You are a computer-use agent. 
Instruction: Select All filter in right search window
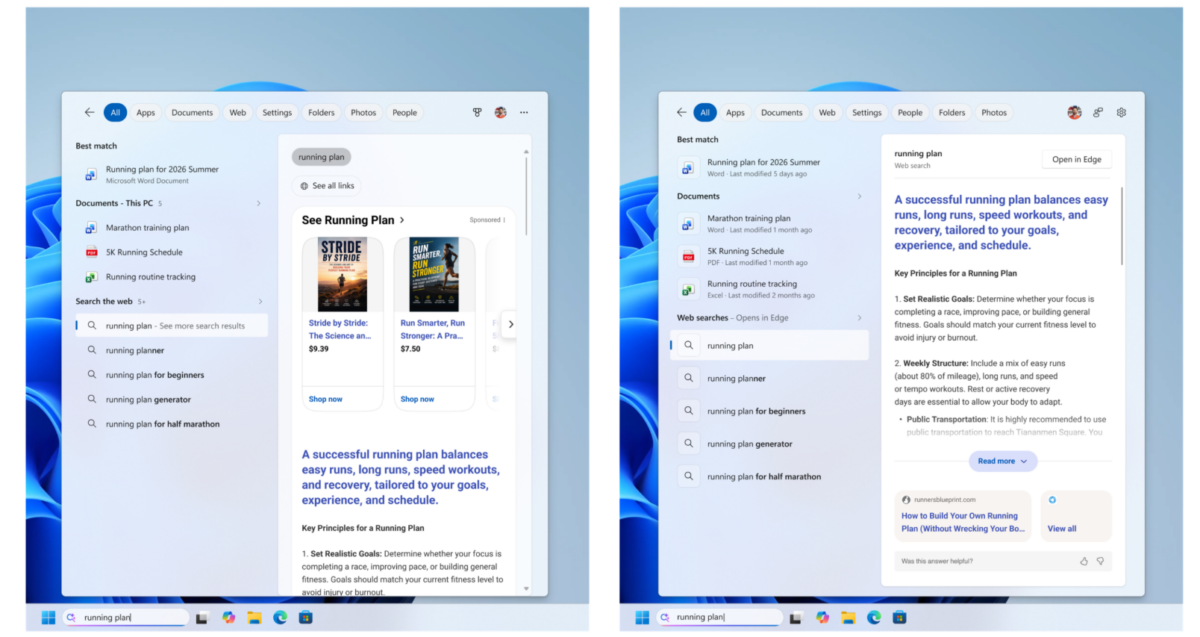click(705, 113)
